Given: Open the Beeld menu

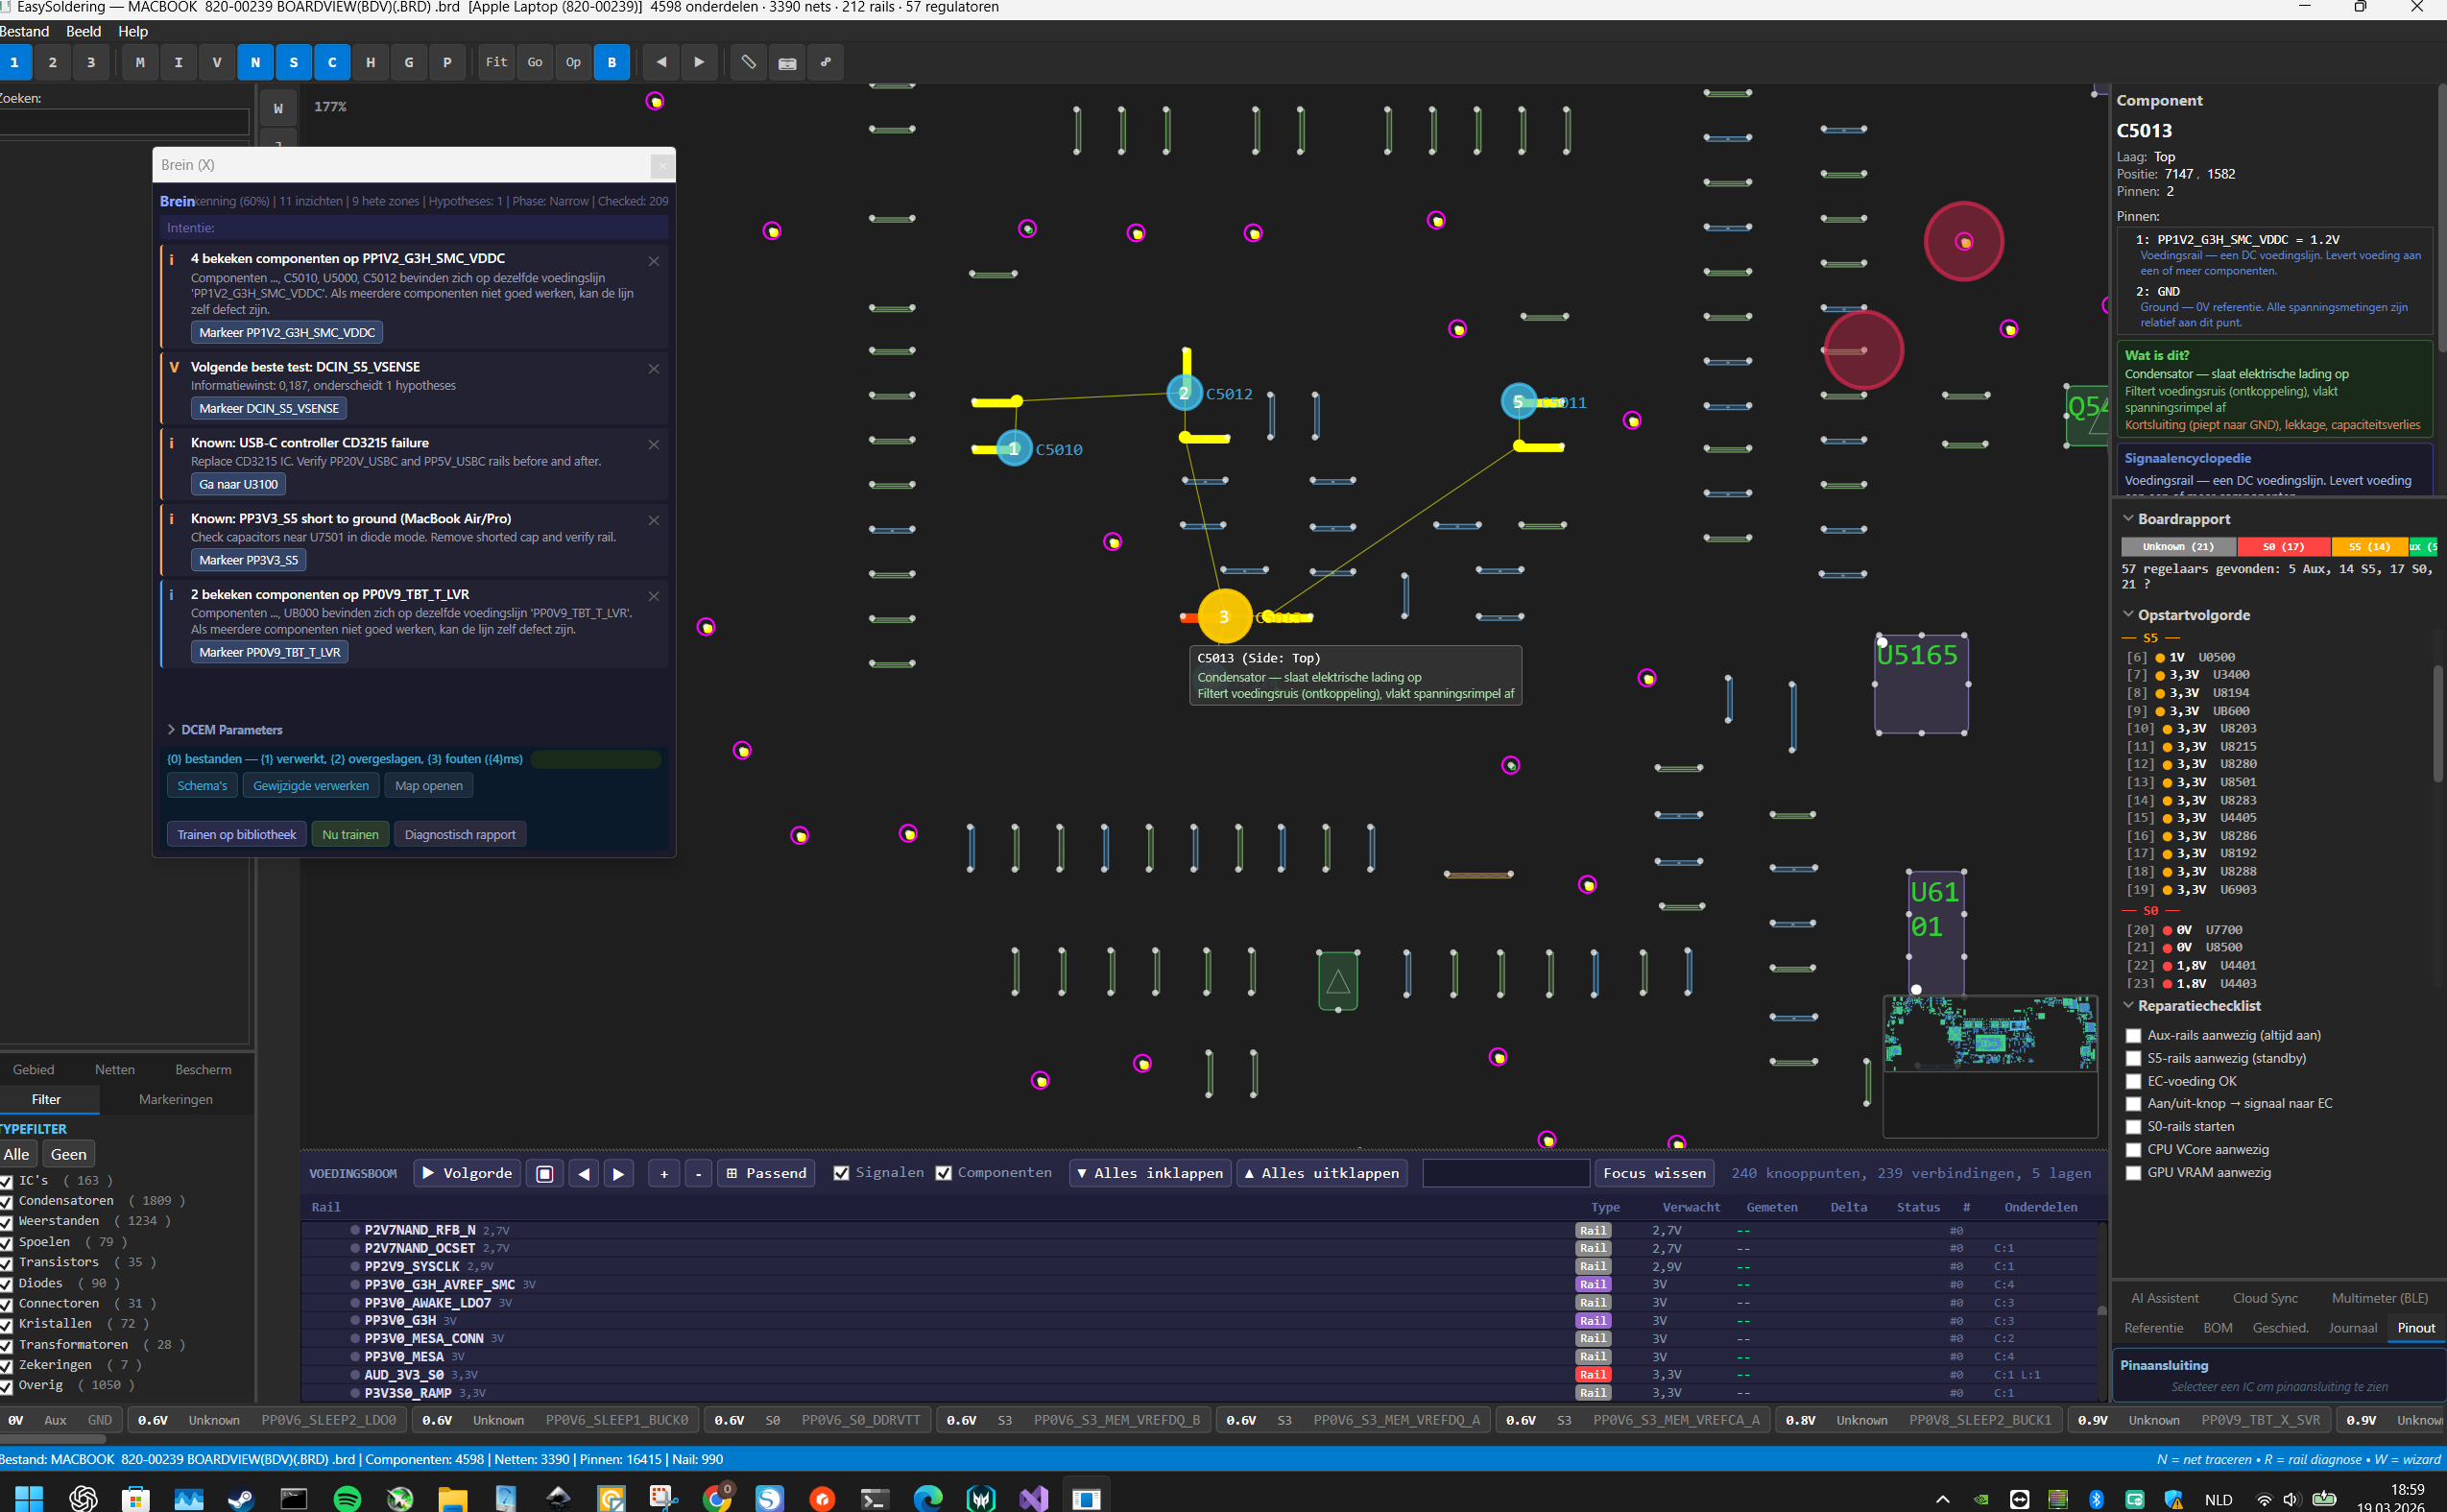Looking at the screenshot, I should (83, 31).
